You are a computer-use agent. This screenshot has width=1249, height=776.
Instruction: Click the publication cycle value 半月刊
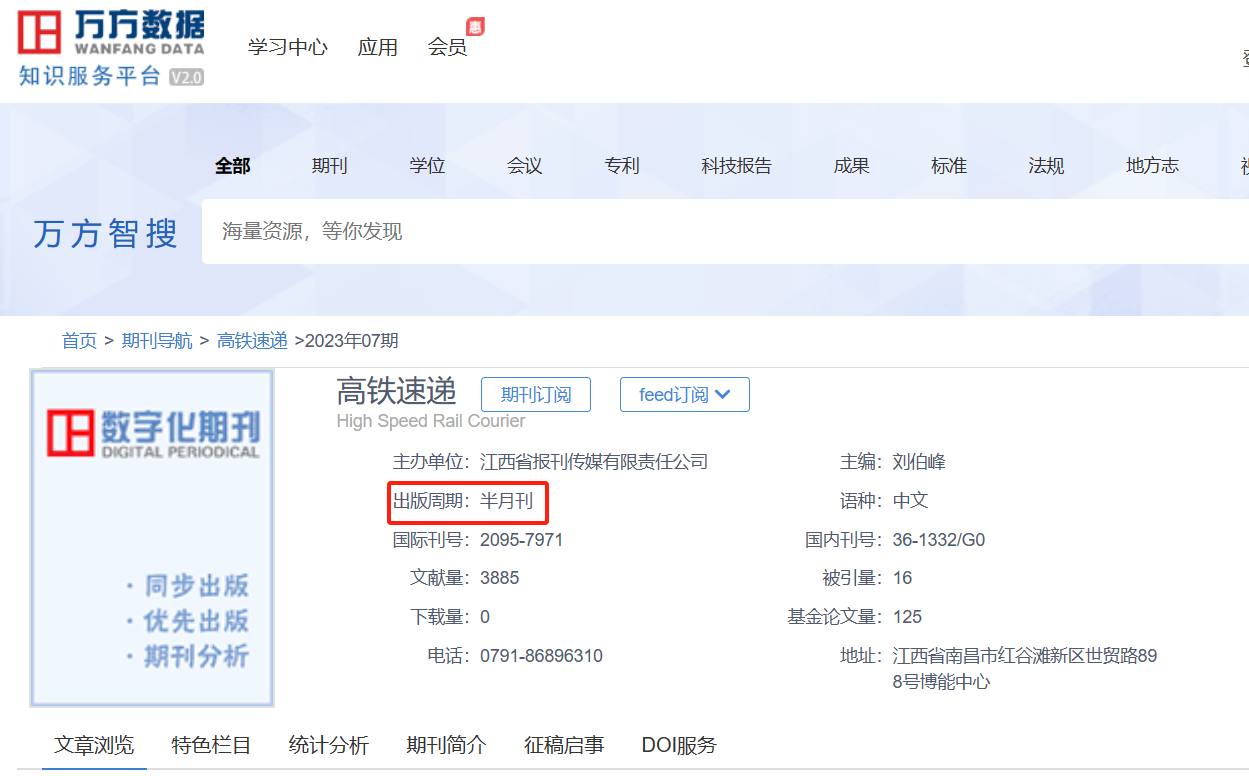(506, 501)
